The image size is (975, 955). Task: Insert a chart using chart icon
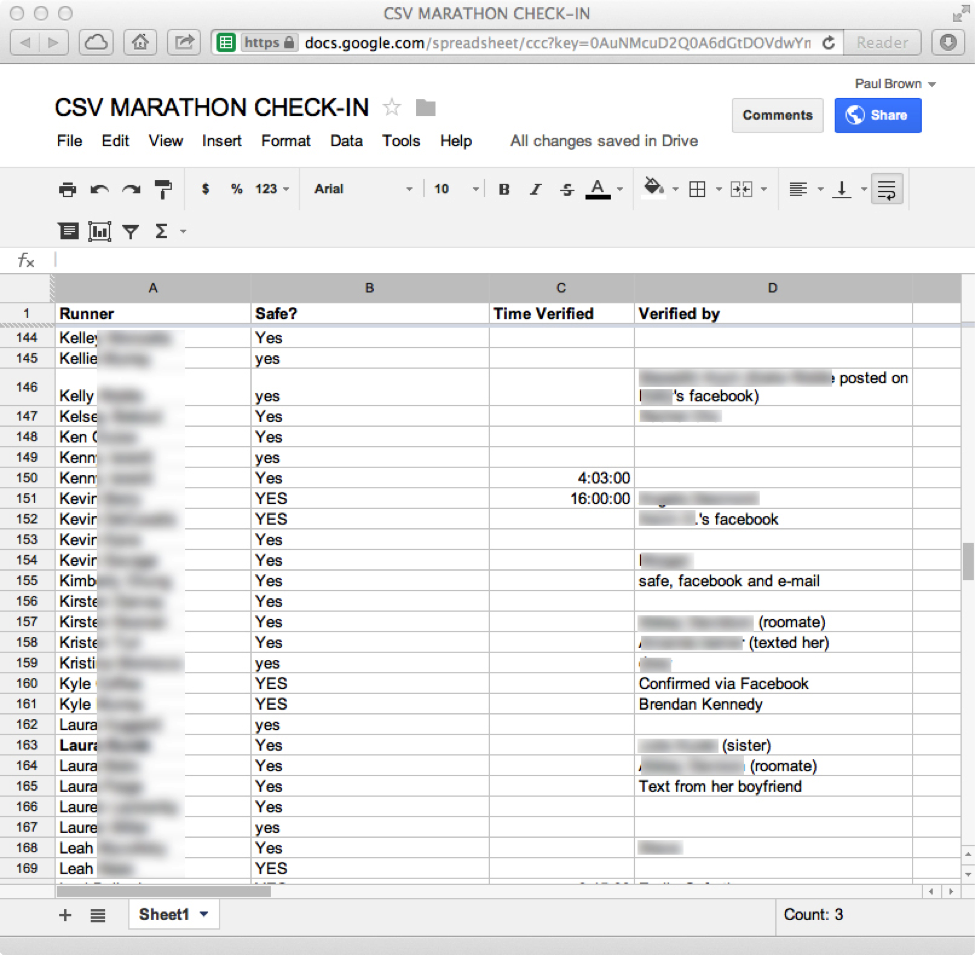click(x=99, y=232)
